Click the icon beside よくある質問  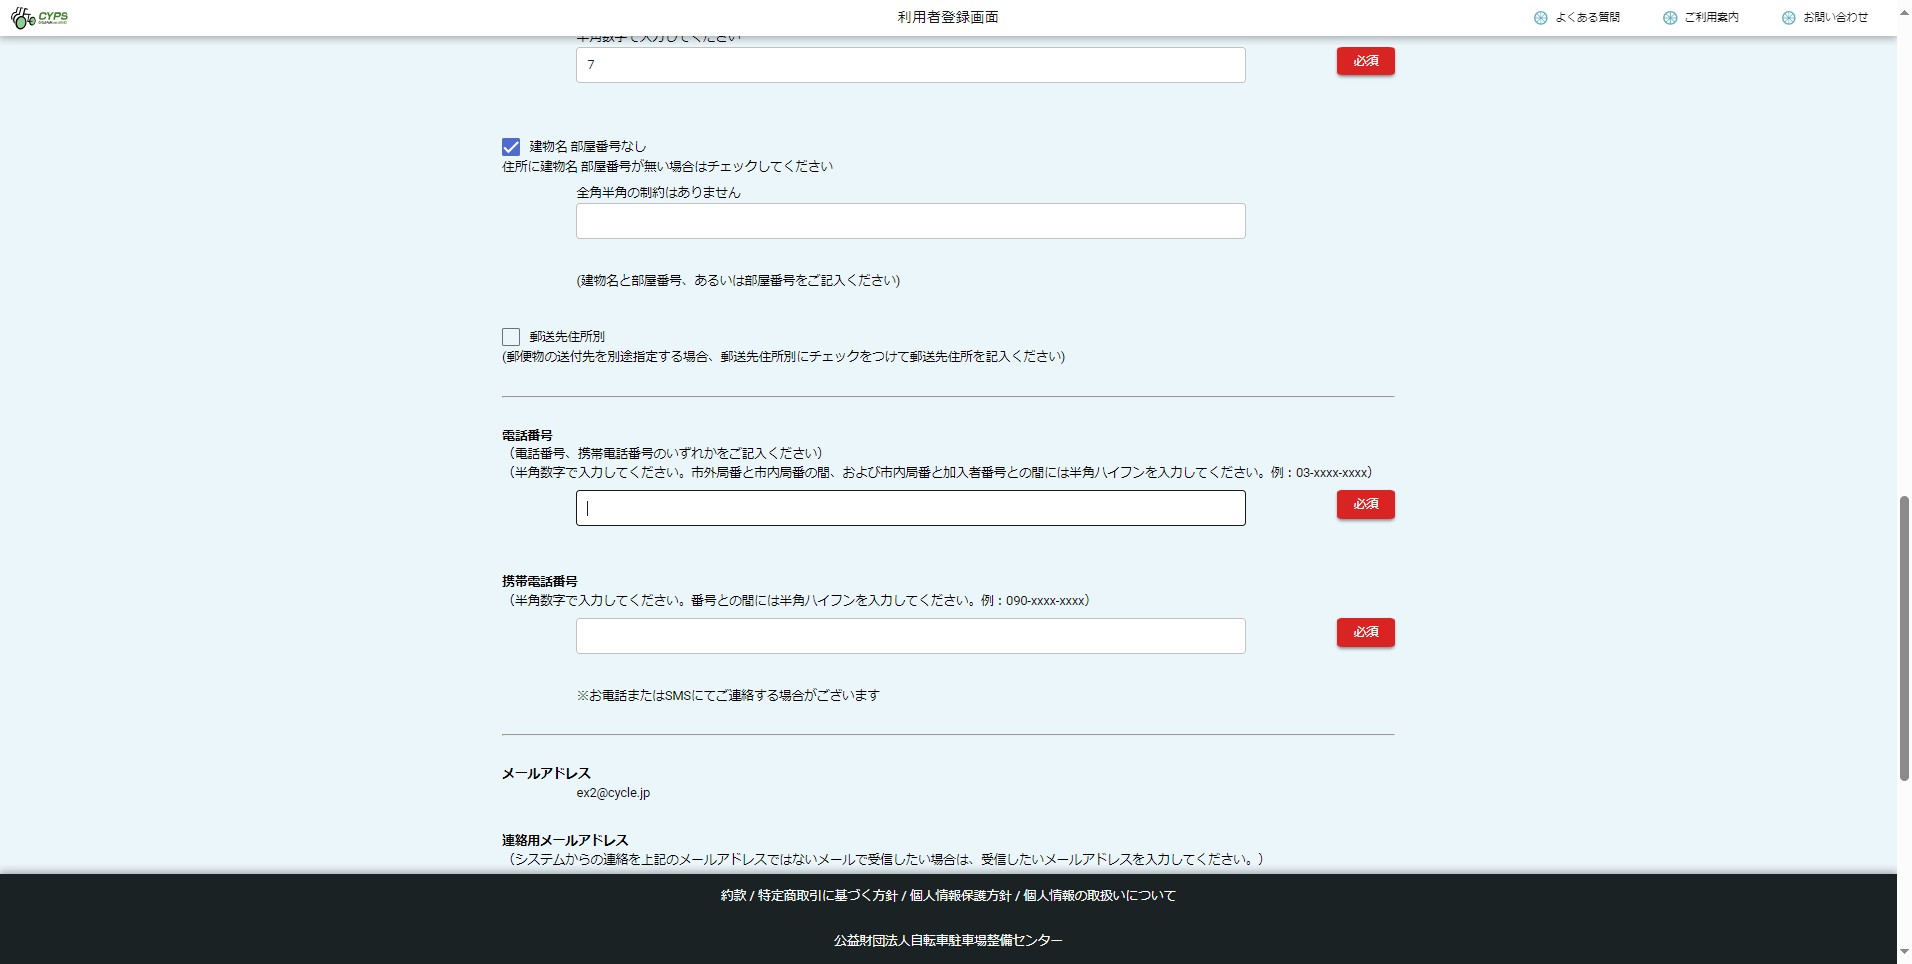[x=1540, y=18]
